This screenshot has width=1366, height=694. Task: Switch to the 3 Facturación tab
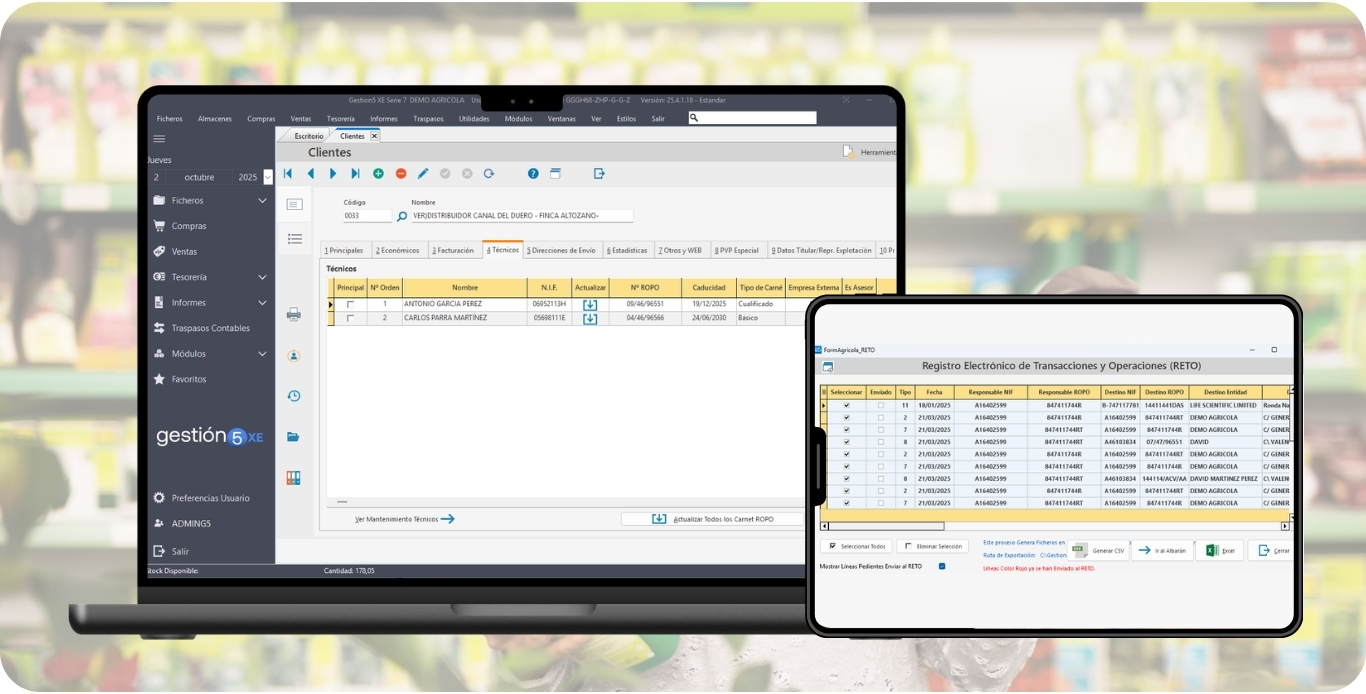(453, 250)
